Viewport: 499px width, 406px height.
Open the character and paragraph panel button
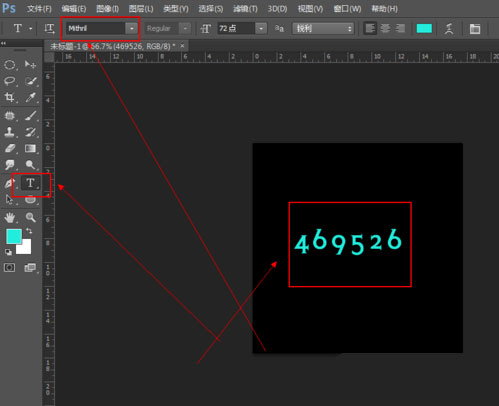pos(475,28)
